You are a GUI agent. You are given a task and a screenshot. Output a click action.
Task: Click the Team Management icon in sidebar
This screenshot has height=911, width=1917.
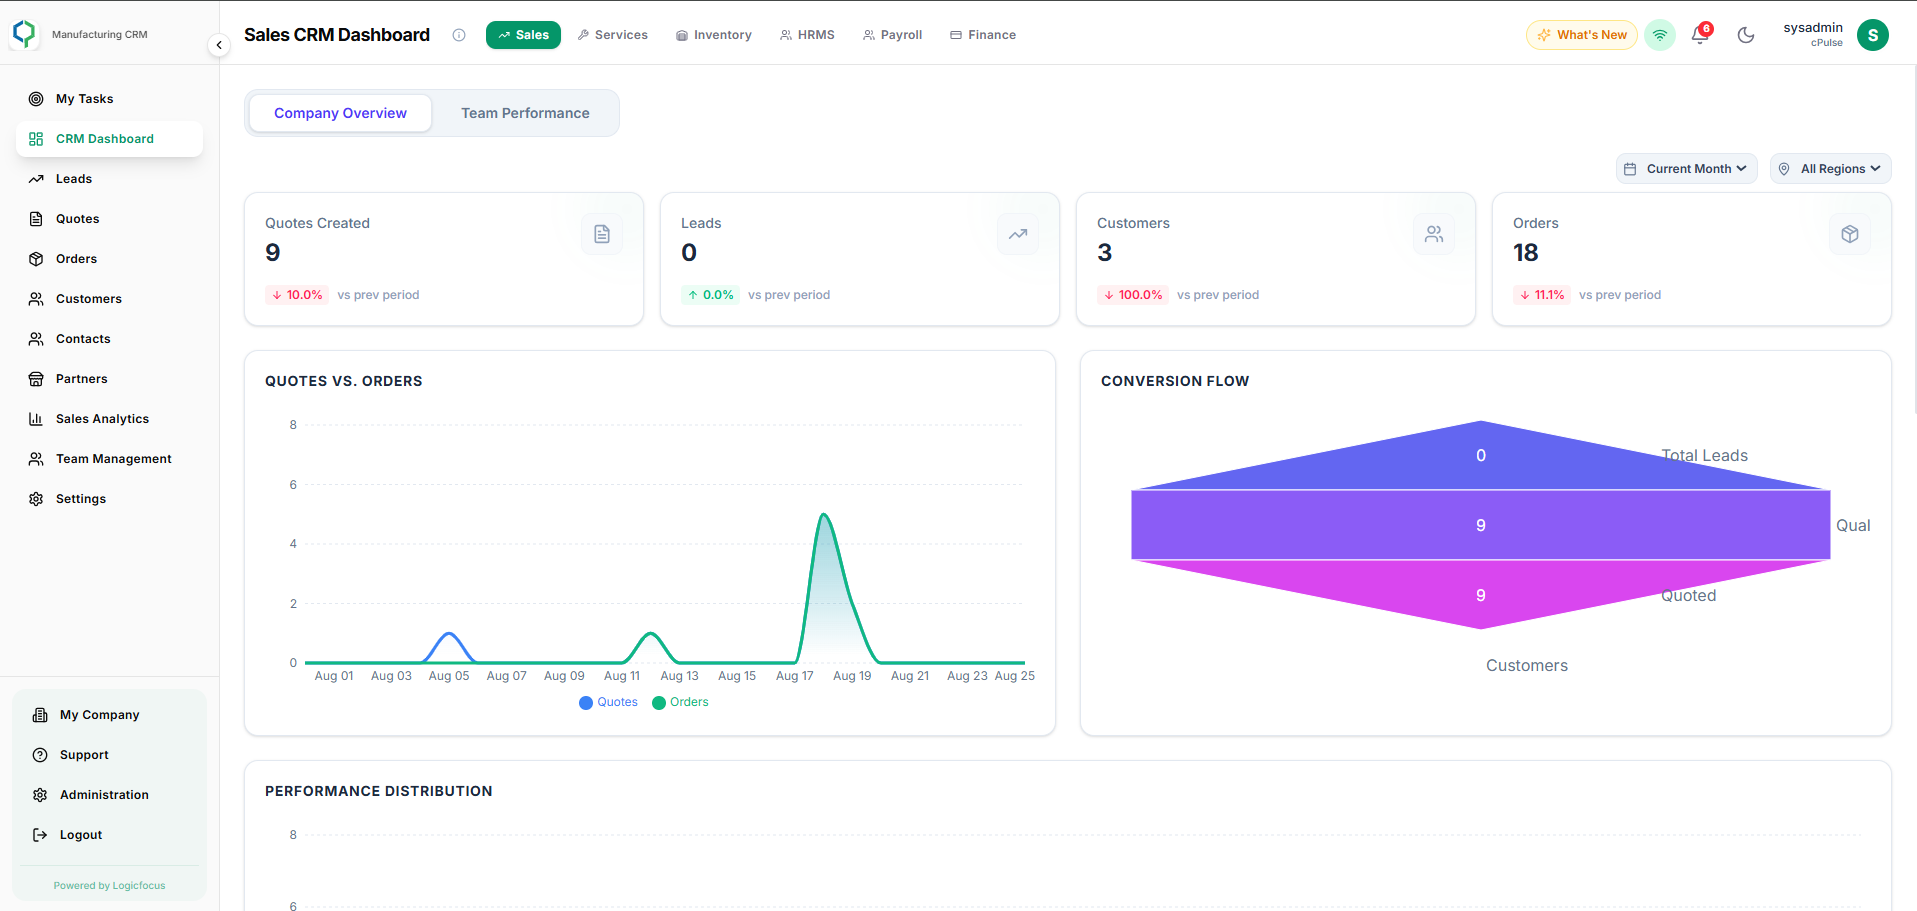click(x=36, y=459)
